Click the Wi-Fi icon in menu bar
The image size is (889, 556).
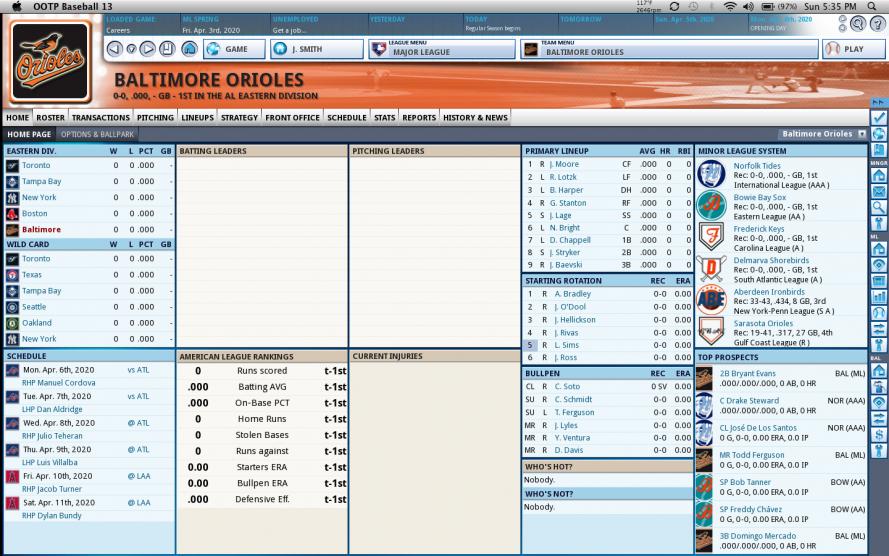click(x=730, y=6)
